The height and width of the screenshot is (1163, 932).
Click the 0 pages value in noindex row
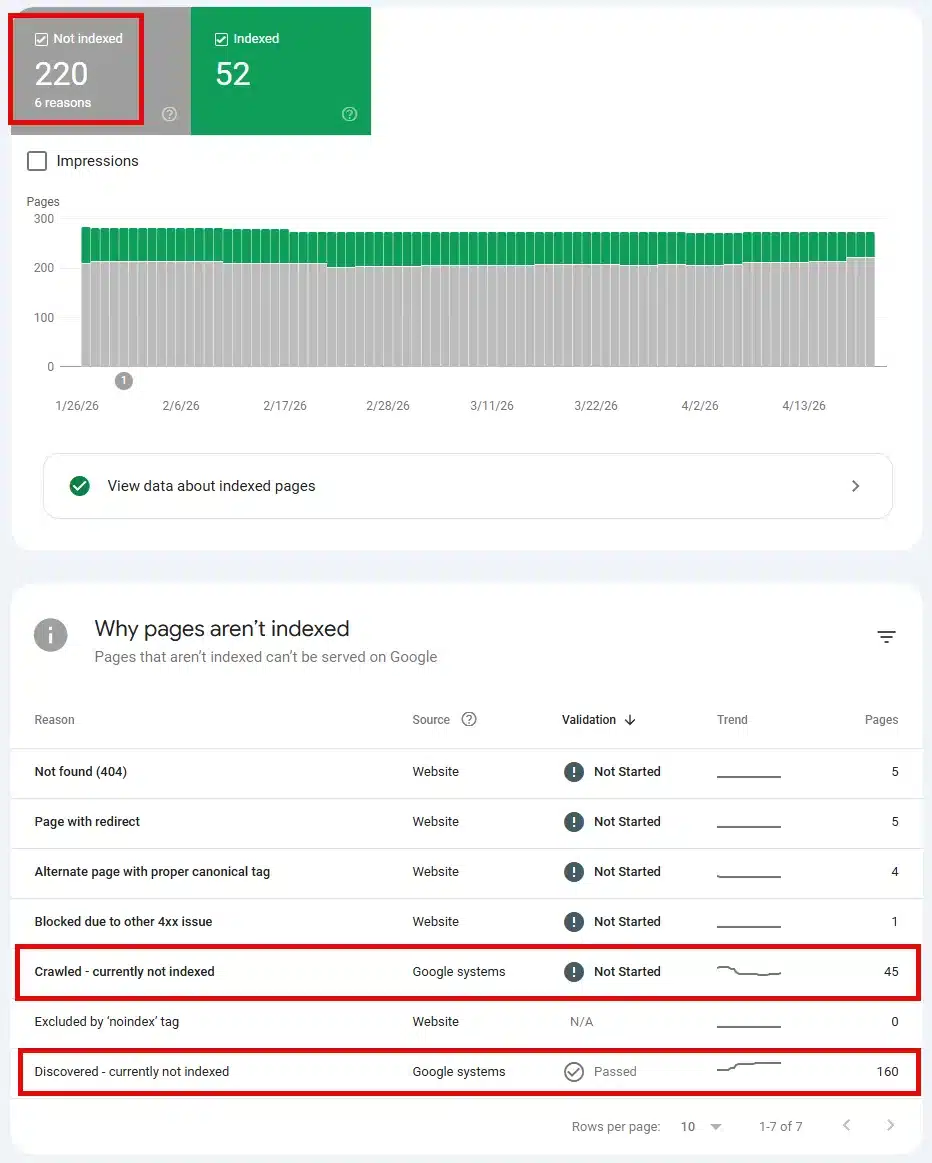pos(895,1022)
